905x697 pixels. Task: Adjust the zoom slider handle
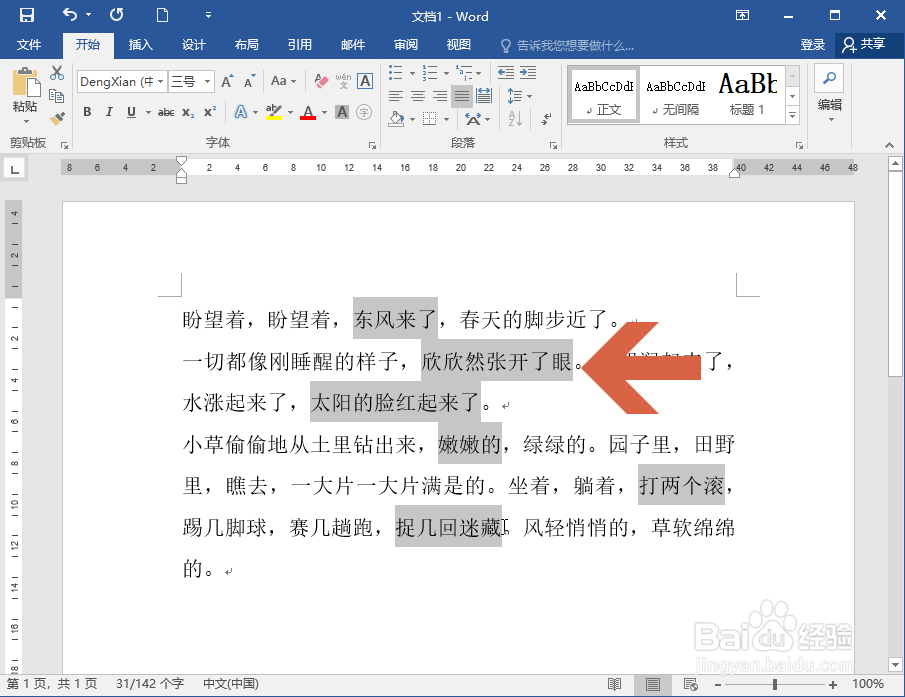pos(775,684)
